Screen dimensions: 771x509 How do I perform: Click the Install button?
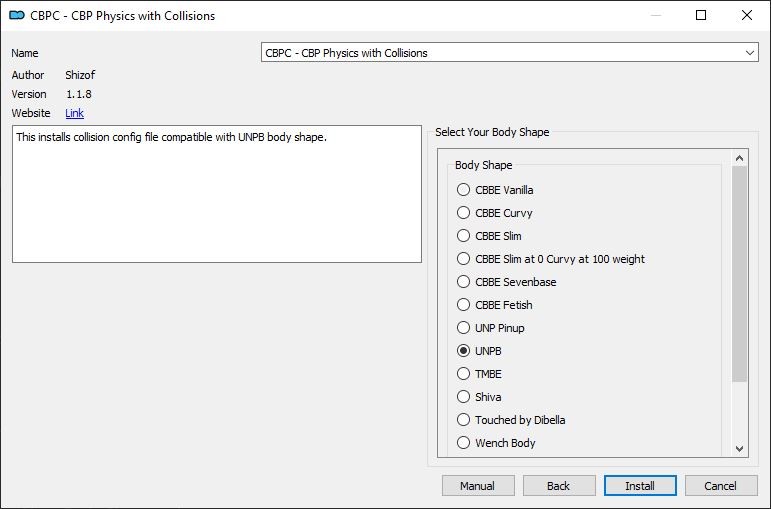coord(640,486)
